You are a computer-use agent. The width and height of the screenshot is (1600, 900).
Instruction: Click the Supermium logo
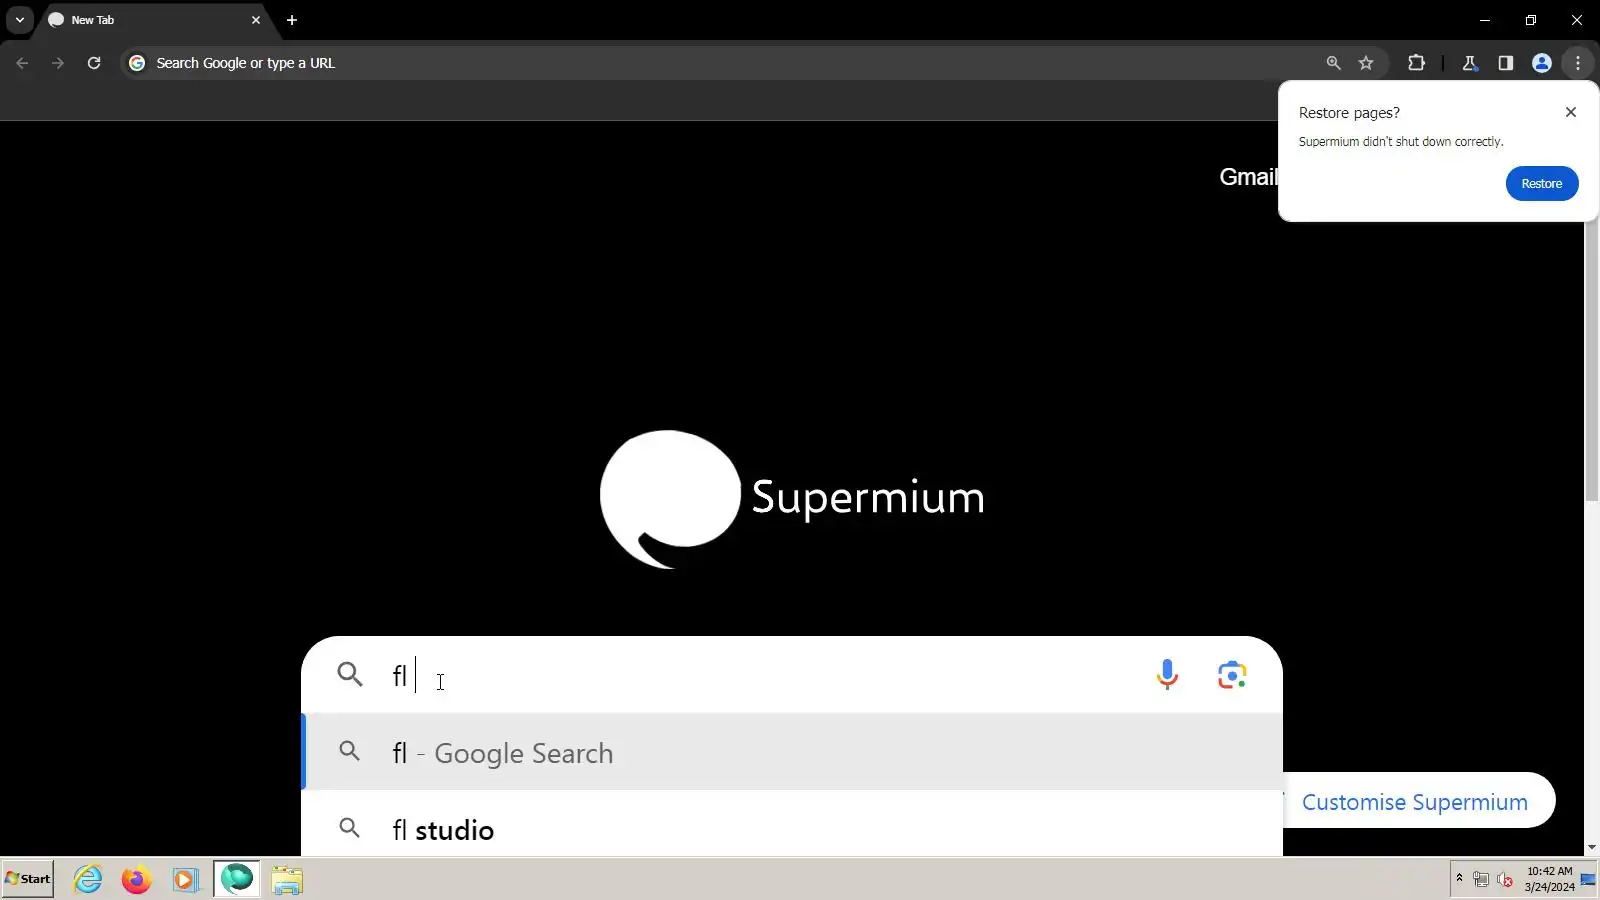point(792,498)
